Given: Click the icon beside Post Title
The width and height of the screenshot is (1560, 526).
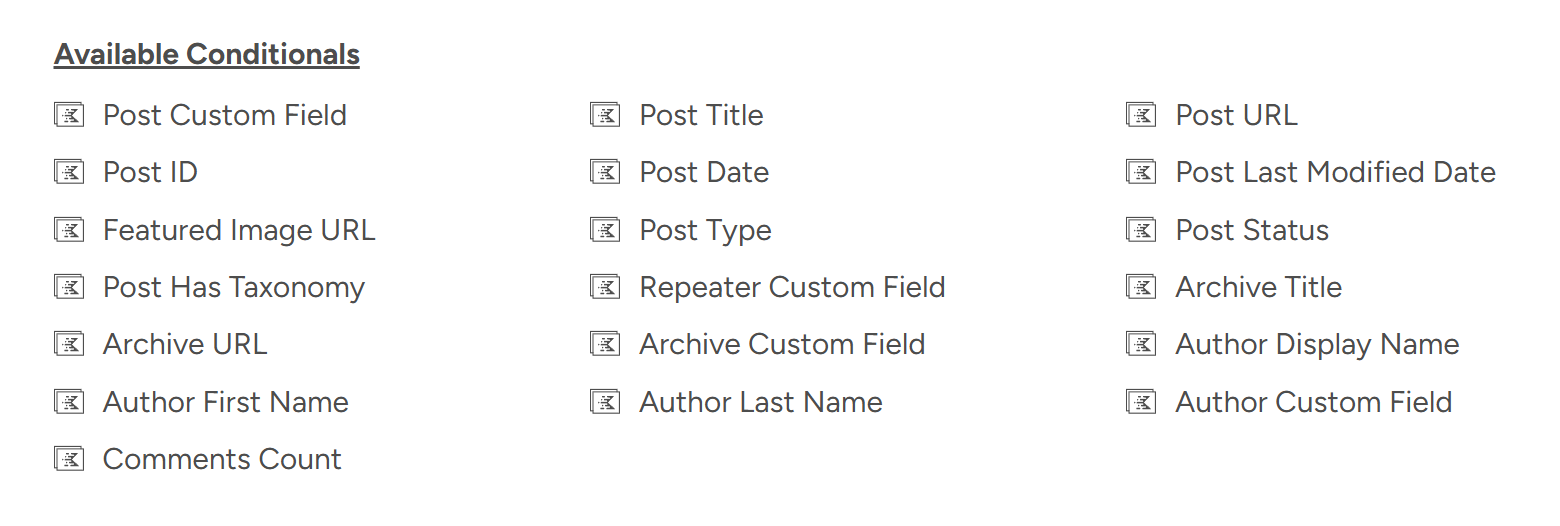Looking at the screenshot, I should [x=605, y=115].
